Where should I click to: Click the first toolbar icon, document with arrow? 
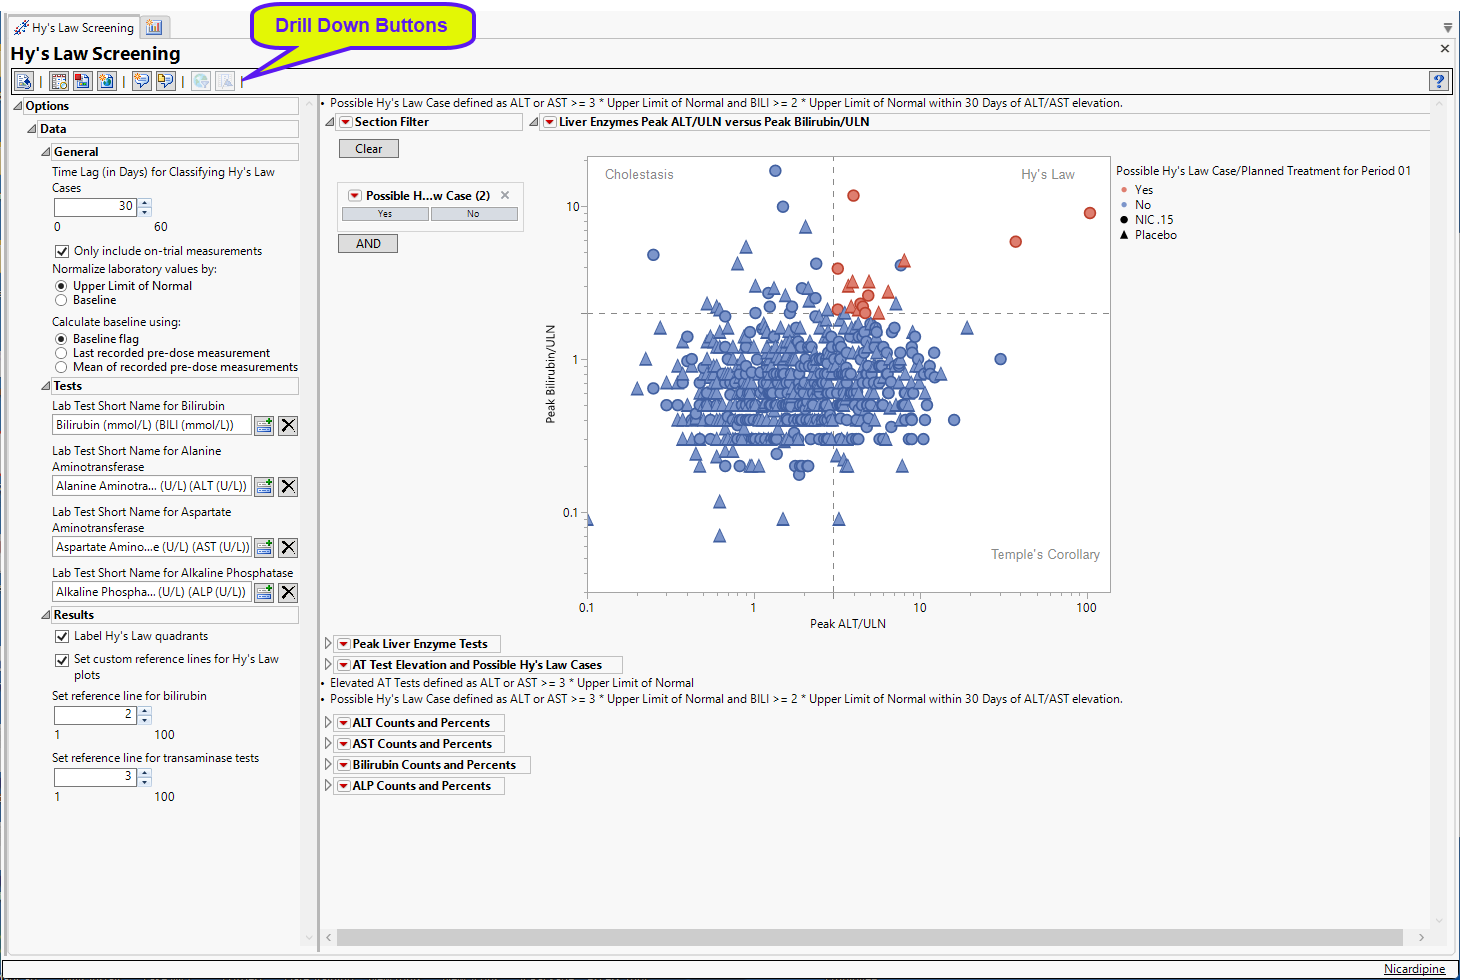pyautogui.click(x=24, y=81)
